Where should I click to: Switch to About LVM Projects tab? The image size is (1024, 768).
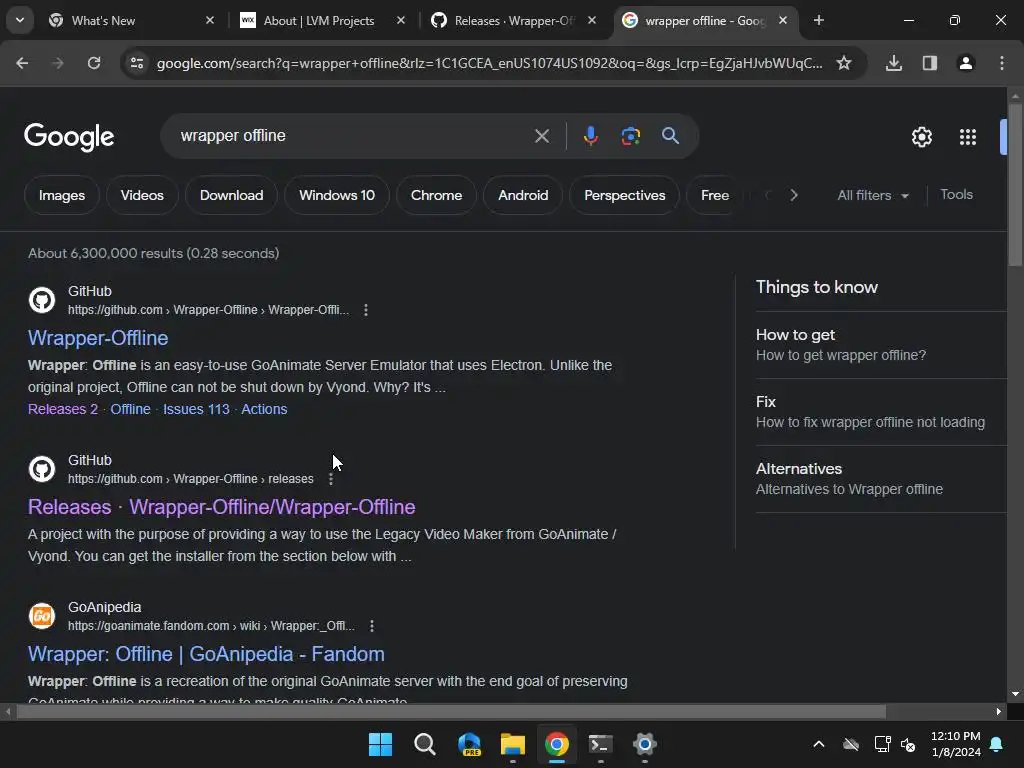coord(319,21)
